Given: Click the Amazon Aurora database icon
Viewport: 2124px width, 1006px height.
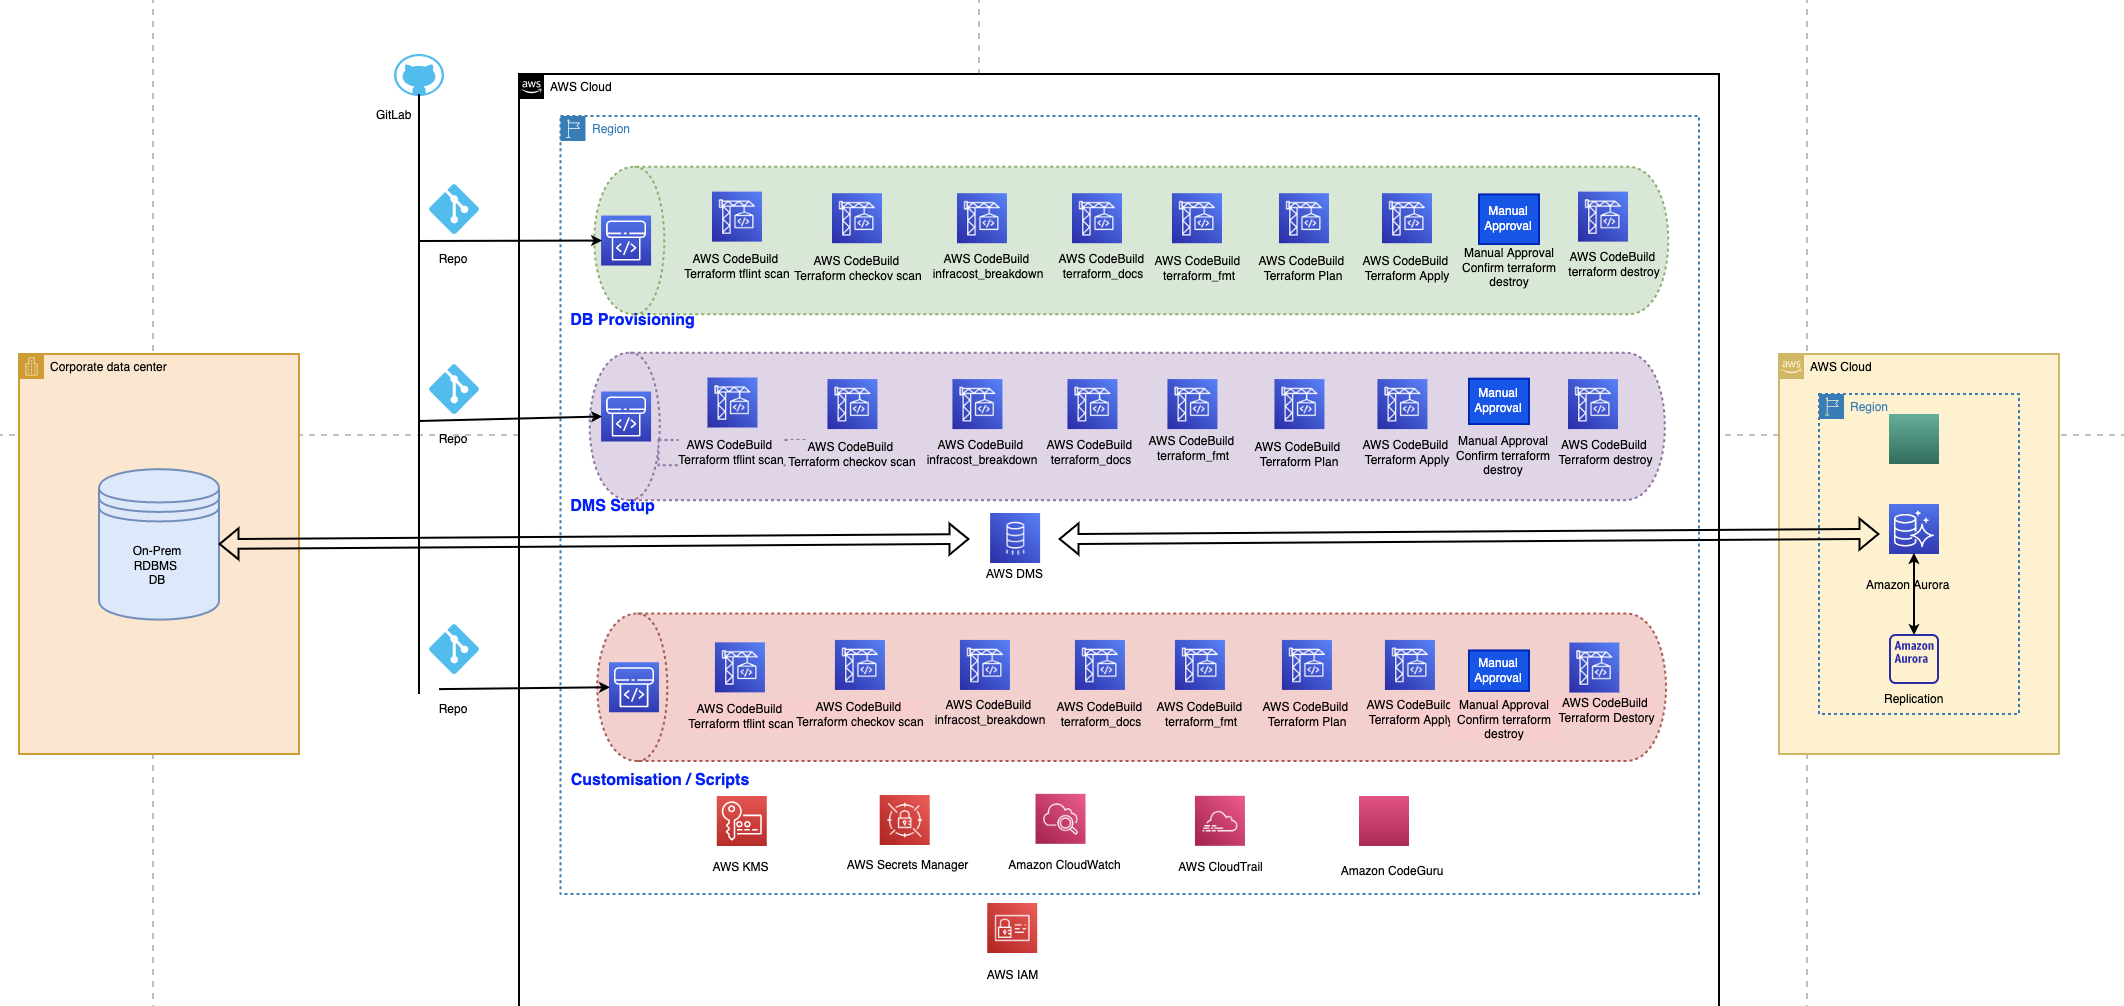Looking at the screenshot, I should (x=1914, y=529).
